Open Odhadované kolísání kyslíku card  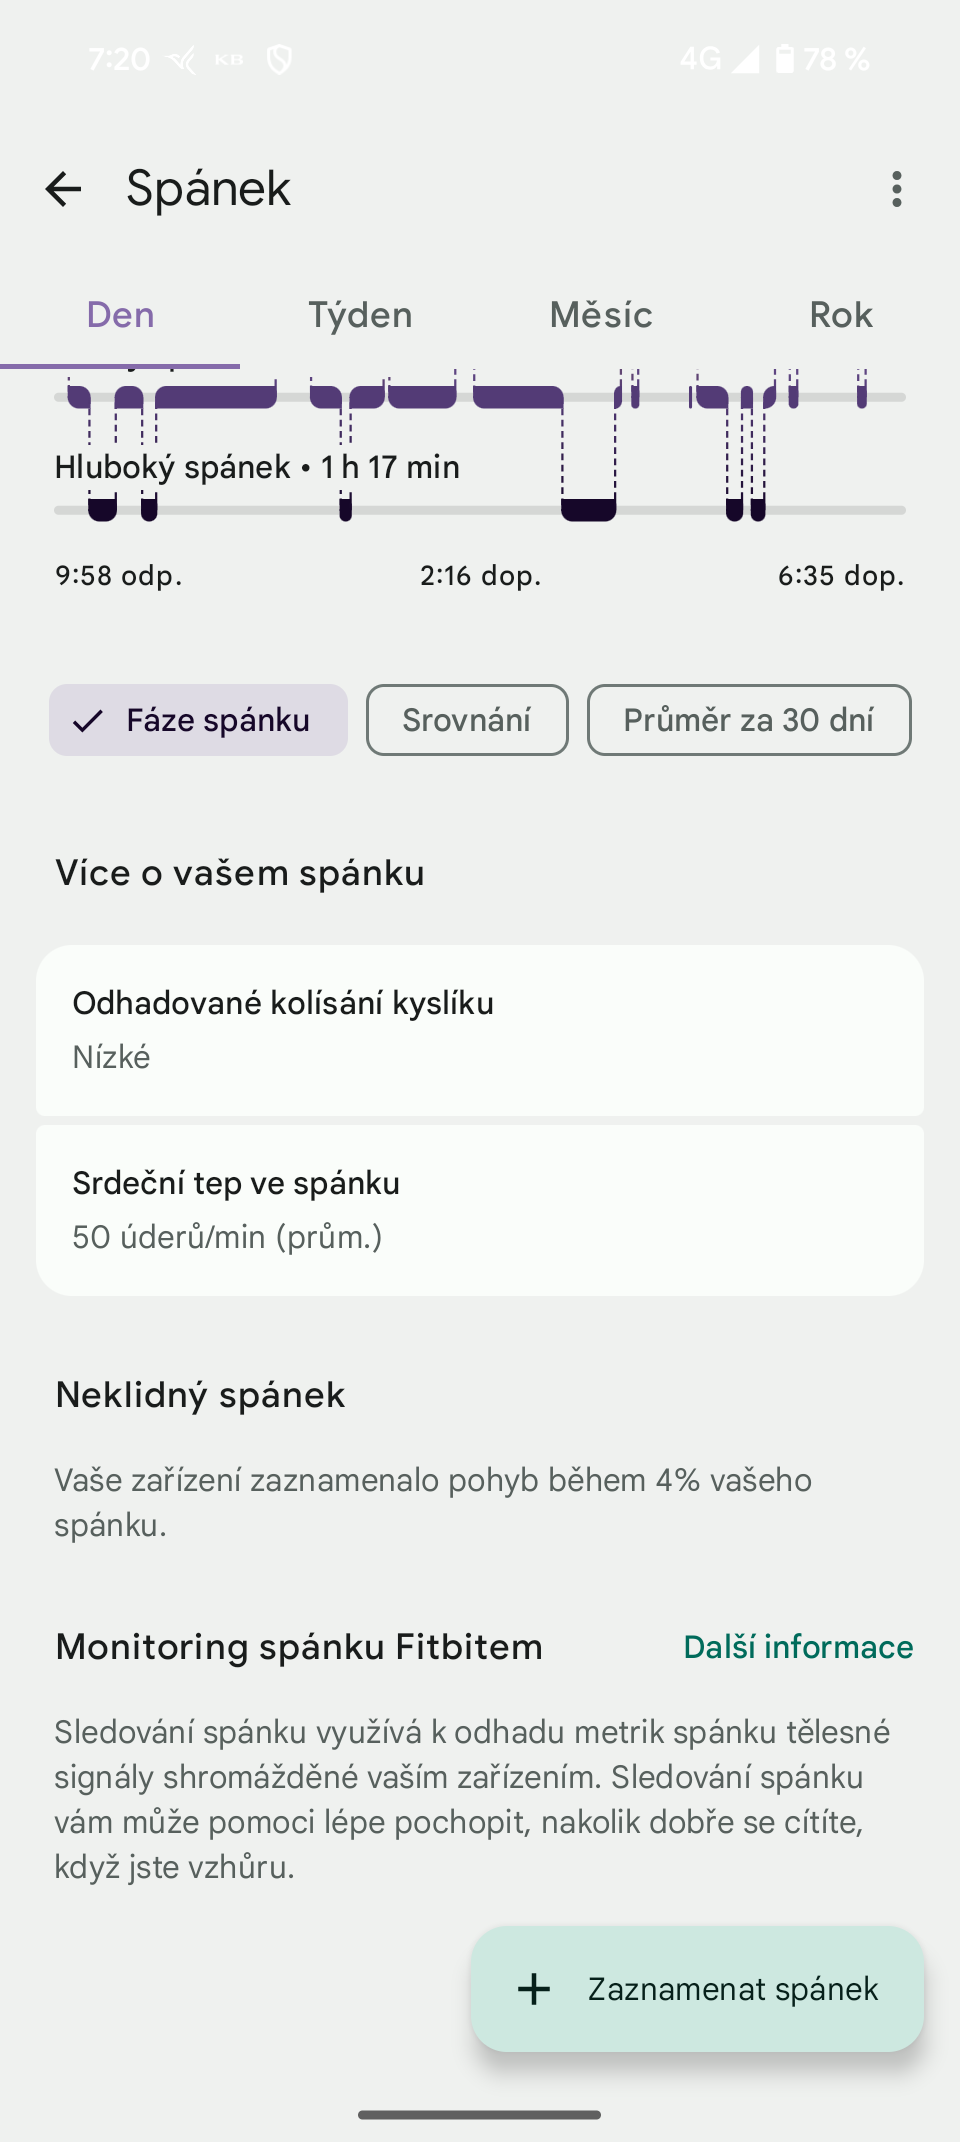[480, 1030]
